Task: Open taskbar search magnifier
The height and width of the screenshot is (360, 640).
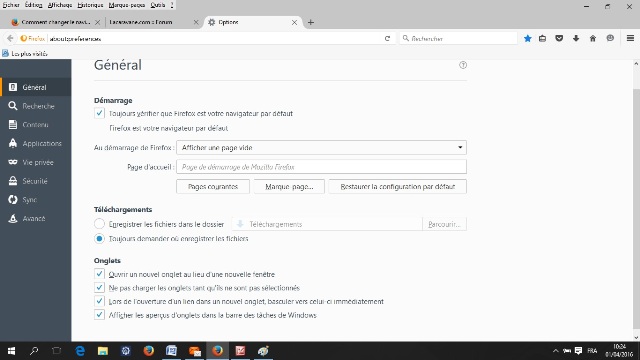Action: point(34,351)
